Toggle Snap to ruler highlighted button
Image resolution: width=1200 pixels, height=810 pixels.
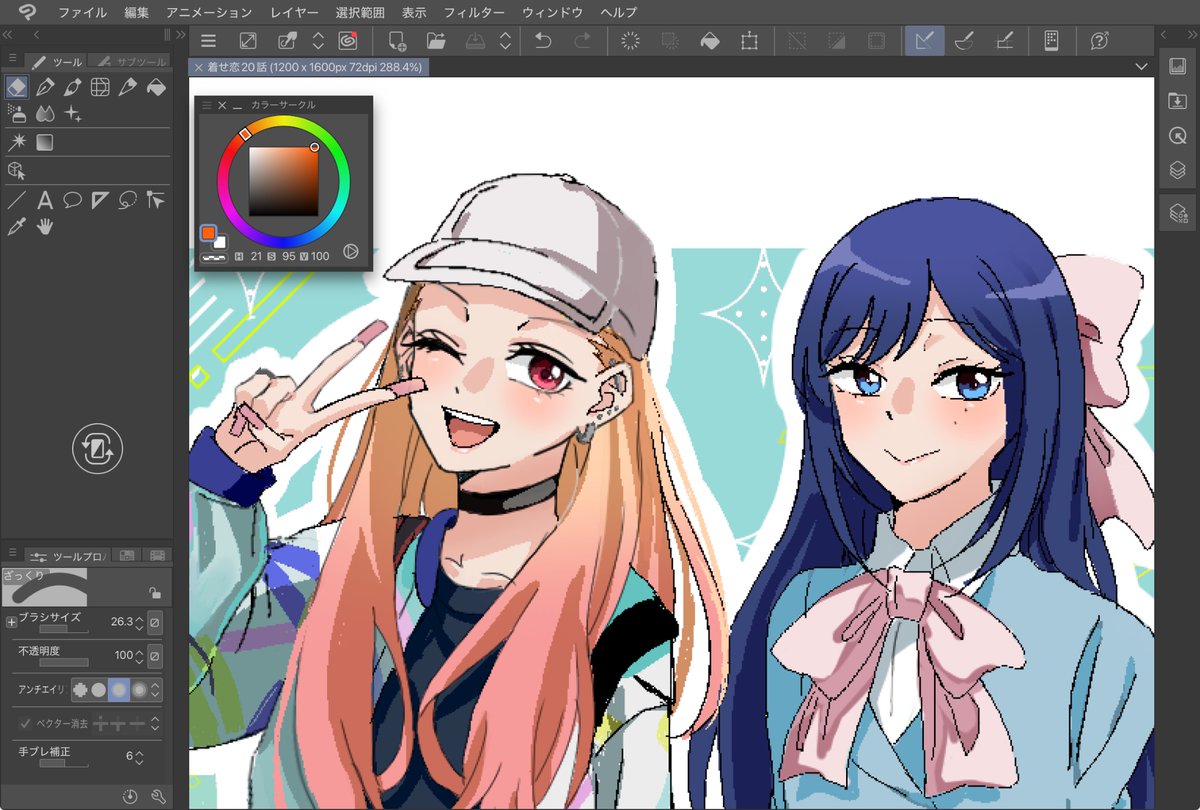point(925,41)
